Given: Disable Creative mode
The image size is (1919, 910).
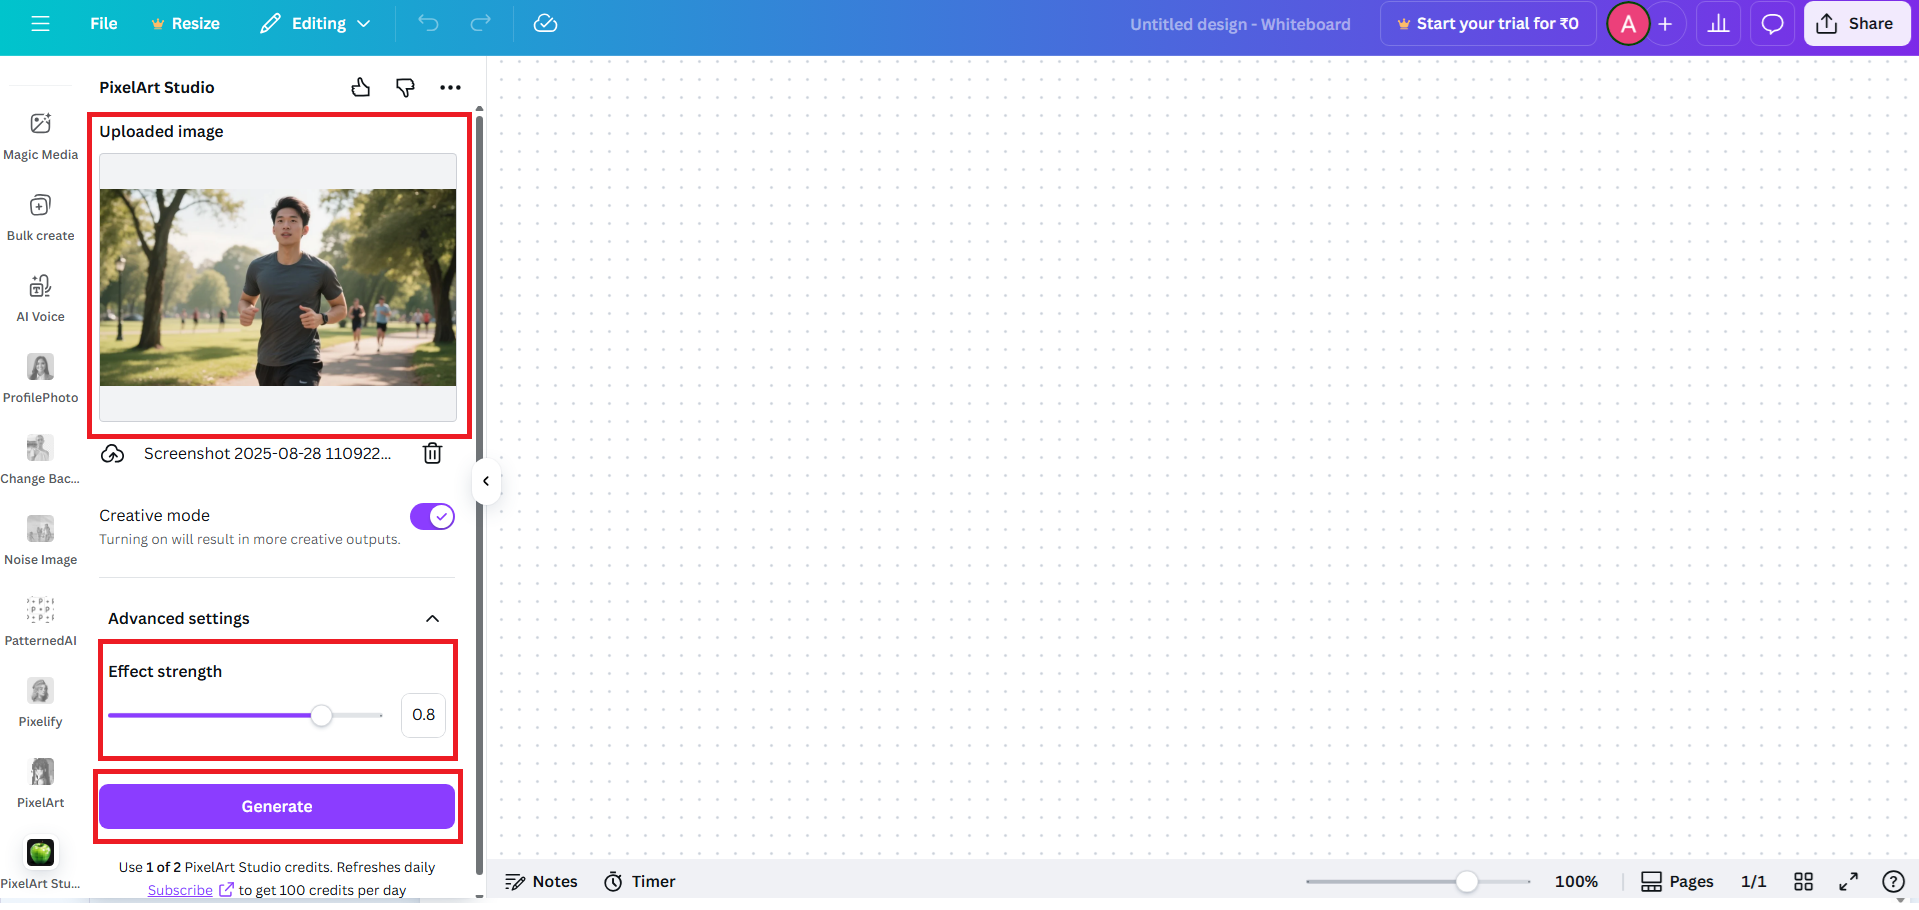Looking at the screenshot, I should pos(431,516).
